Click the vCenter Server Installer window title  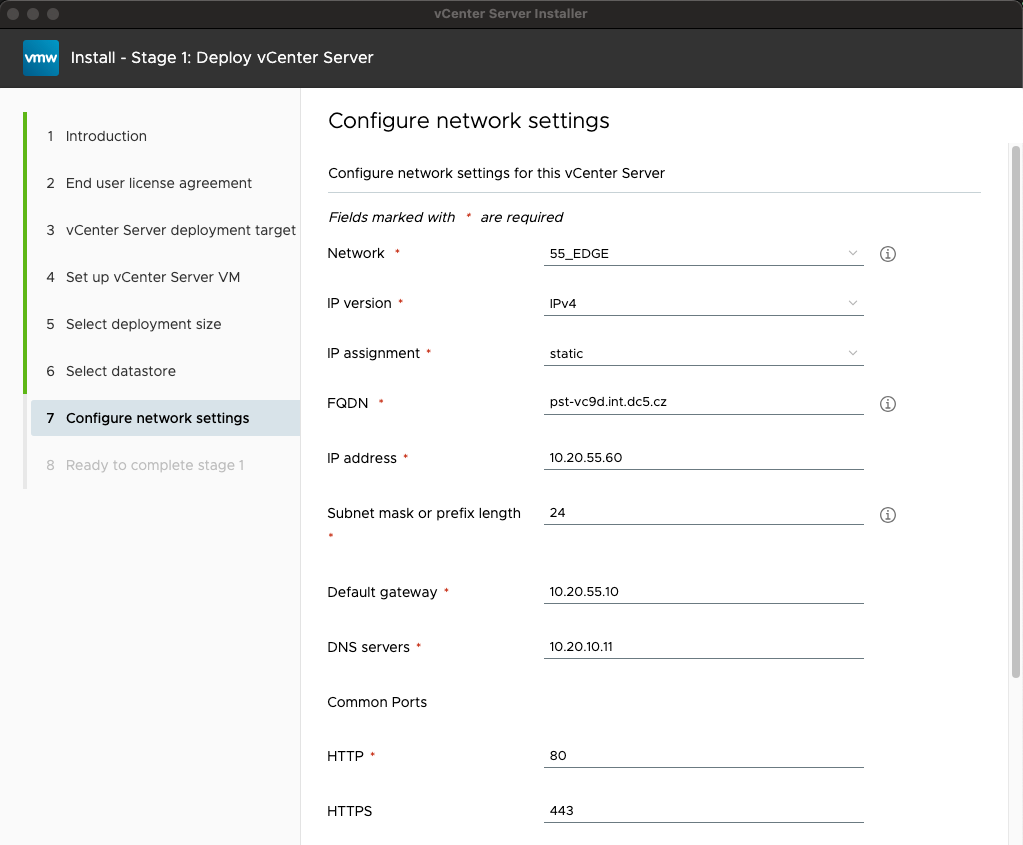point(511,14)
